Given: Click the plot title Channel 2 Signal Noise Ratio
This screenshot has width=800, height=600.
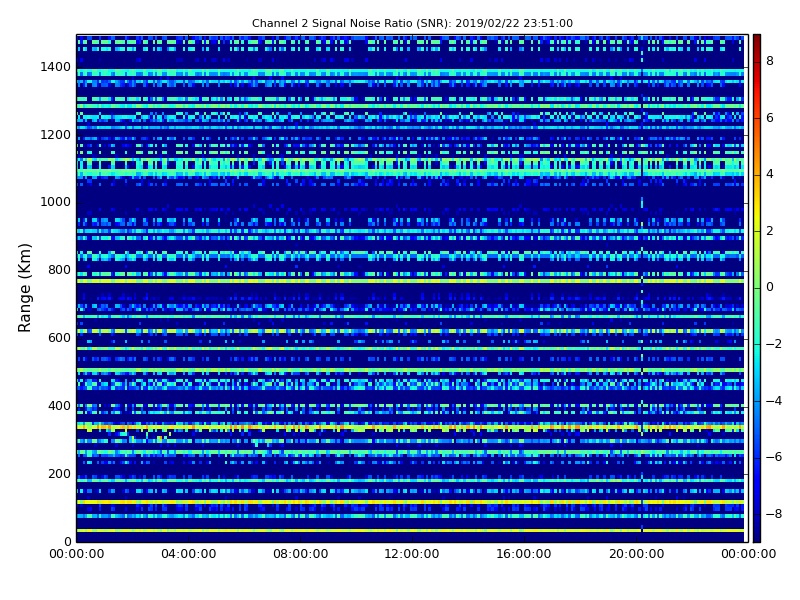Looking at the screenshot, I should pyautogui.click(x=412, y=23).
